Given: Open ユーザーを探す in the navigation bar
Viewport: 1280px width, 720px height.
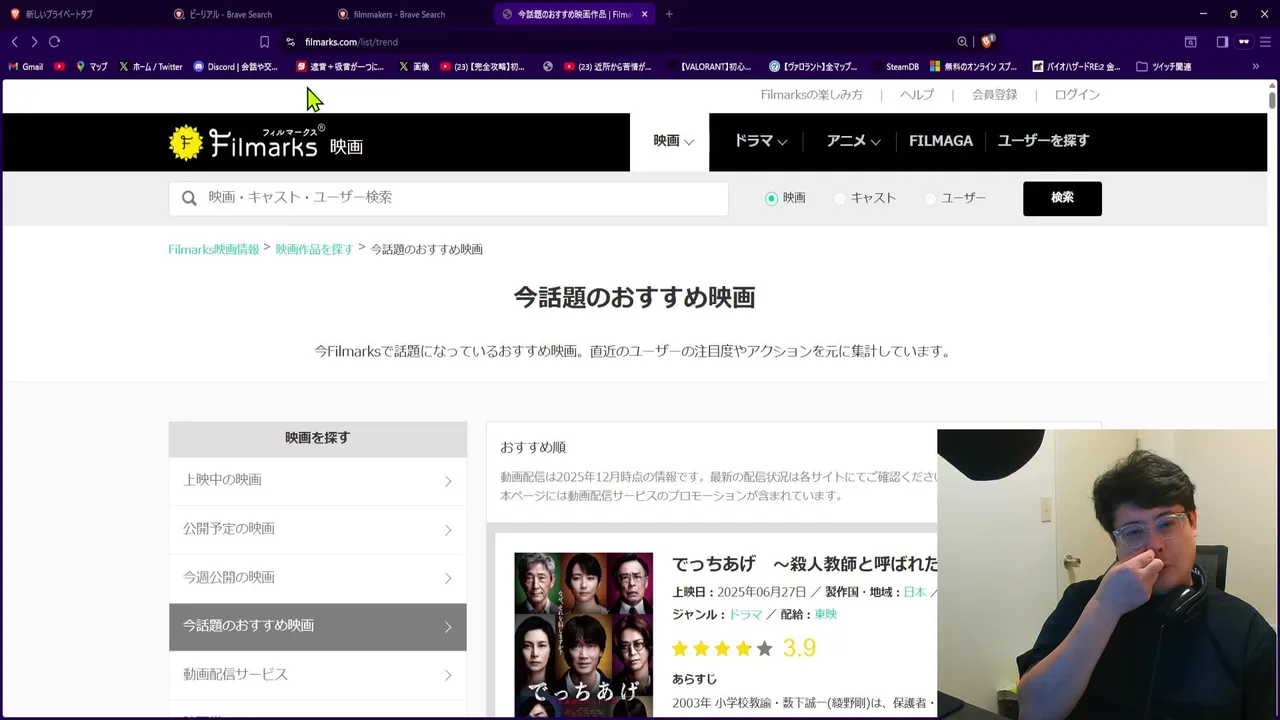Looking at the screenshot, I should click(x=1043, y=141).
